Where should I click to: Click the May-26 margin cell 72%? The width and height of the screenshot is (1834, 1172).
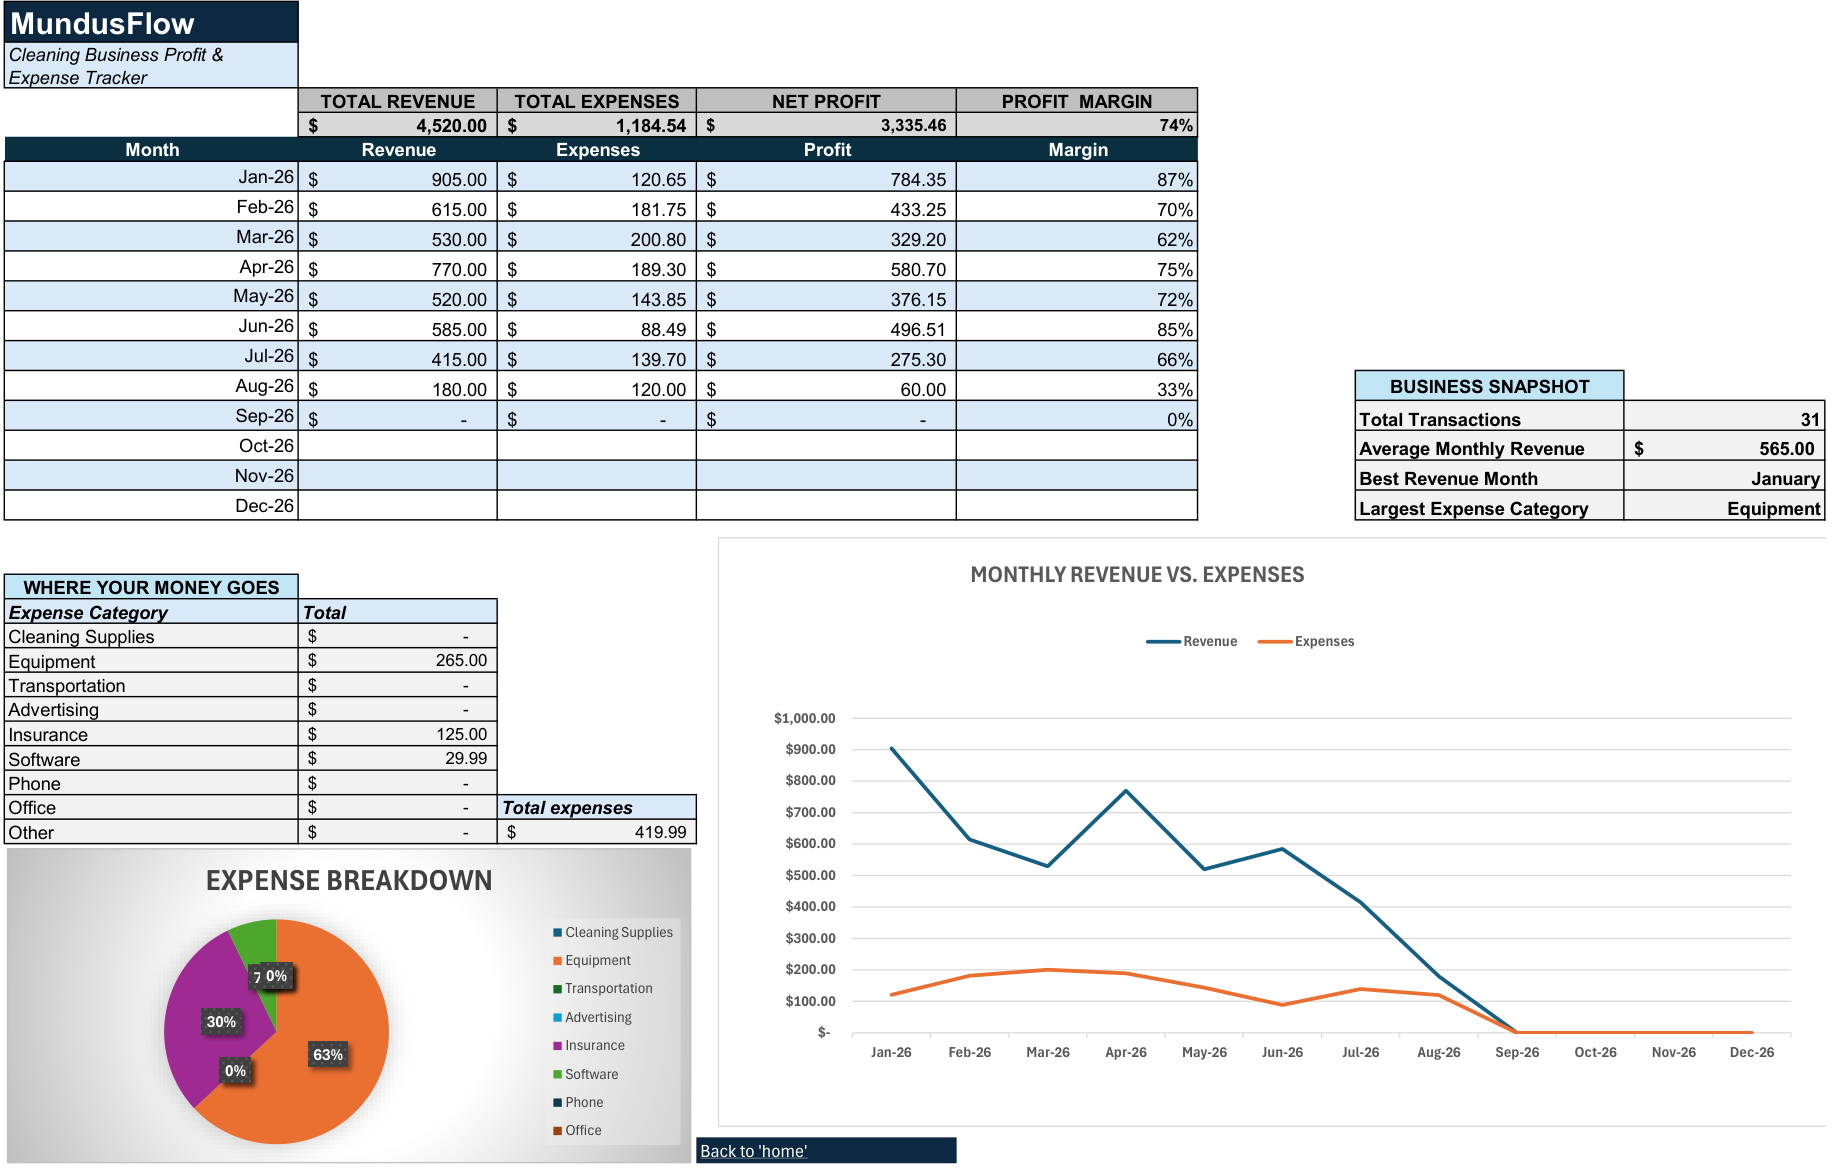1077,298
